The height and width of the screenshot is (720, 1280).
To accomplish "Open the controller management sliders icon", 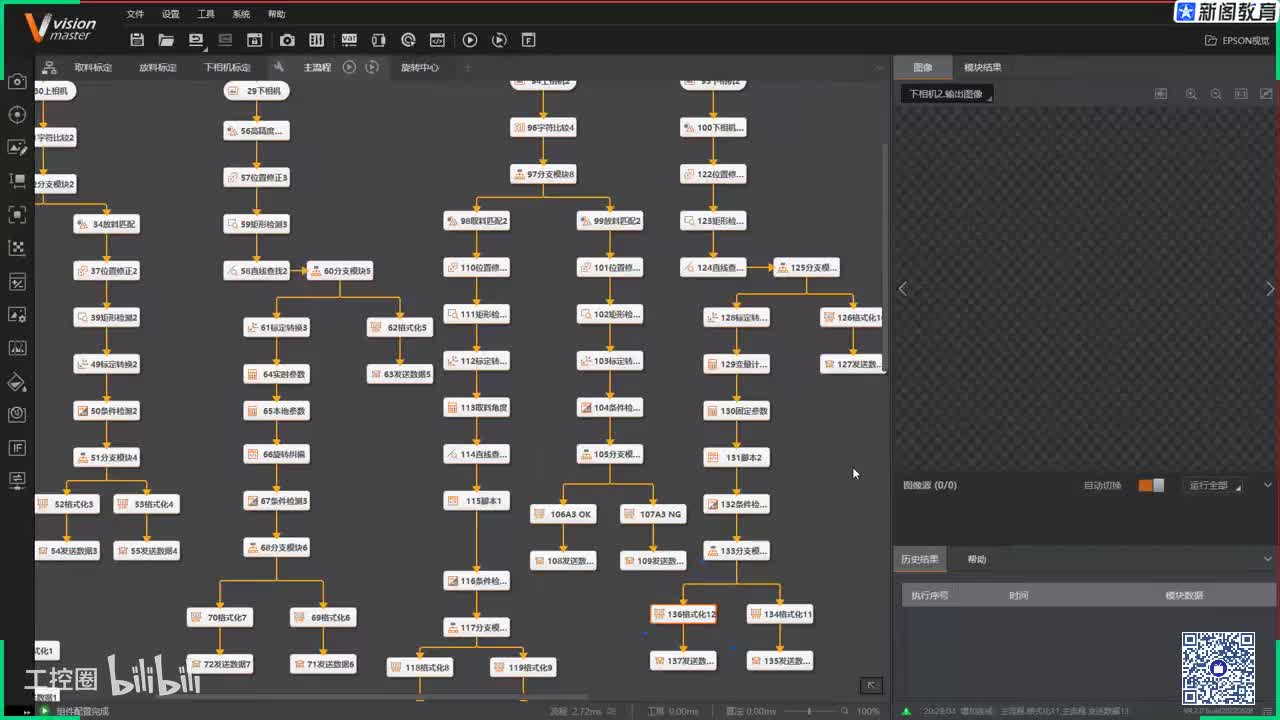I will point(317,40).
